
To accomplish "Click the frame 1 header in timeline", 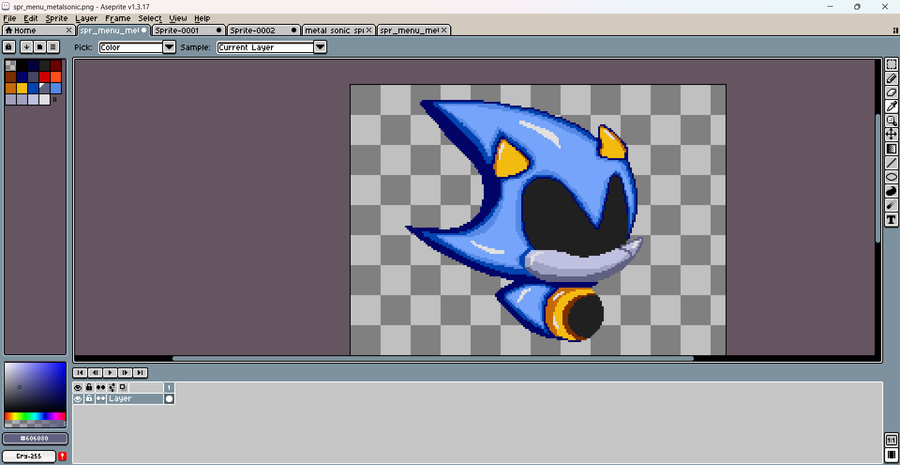I will (x=169, y=388).
